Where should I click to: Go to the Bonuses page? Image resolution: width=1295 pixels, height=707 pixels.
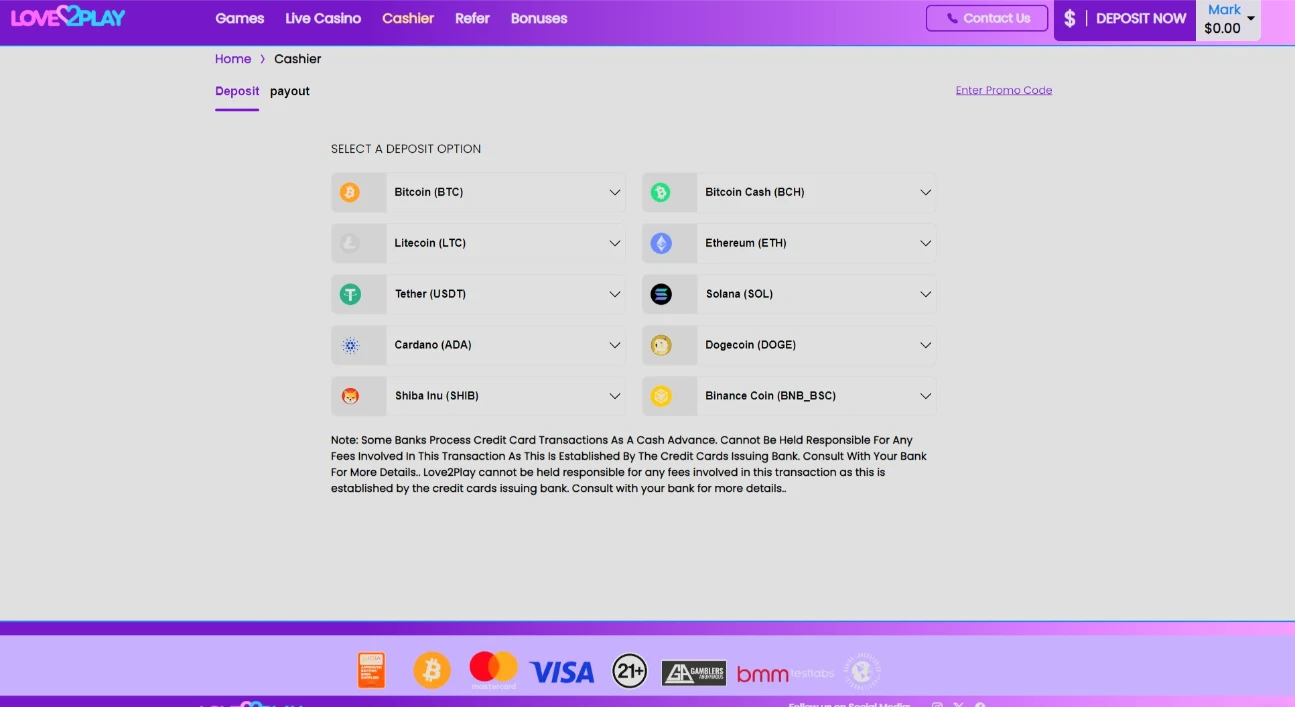[539, 18]
